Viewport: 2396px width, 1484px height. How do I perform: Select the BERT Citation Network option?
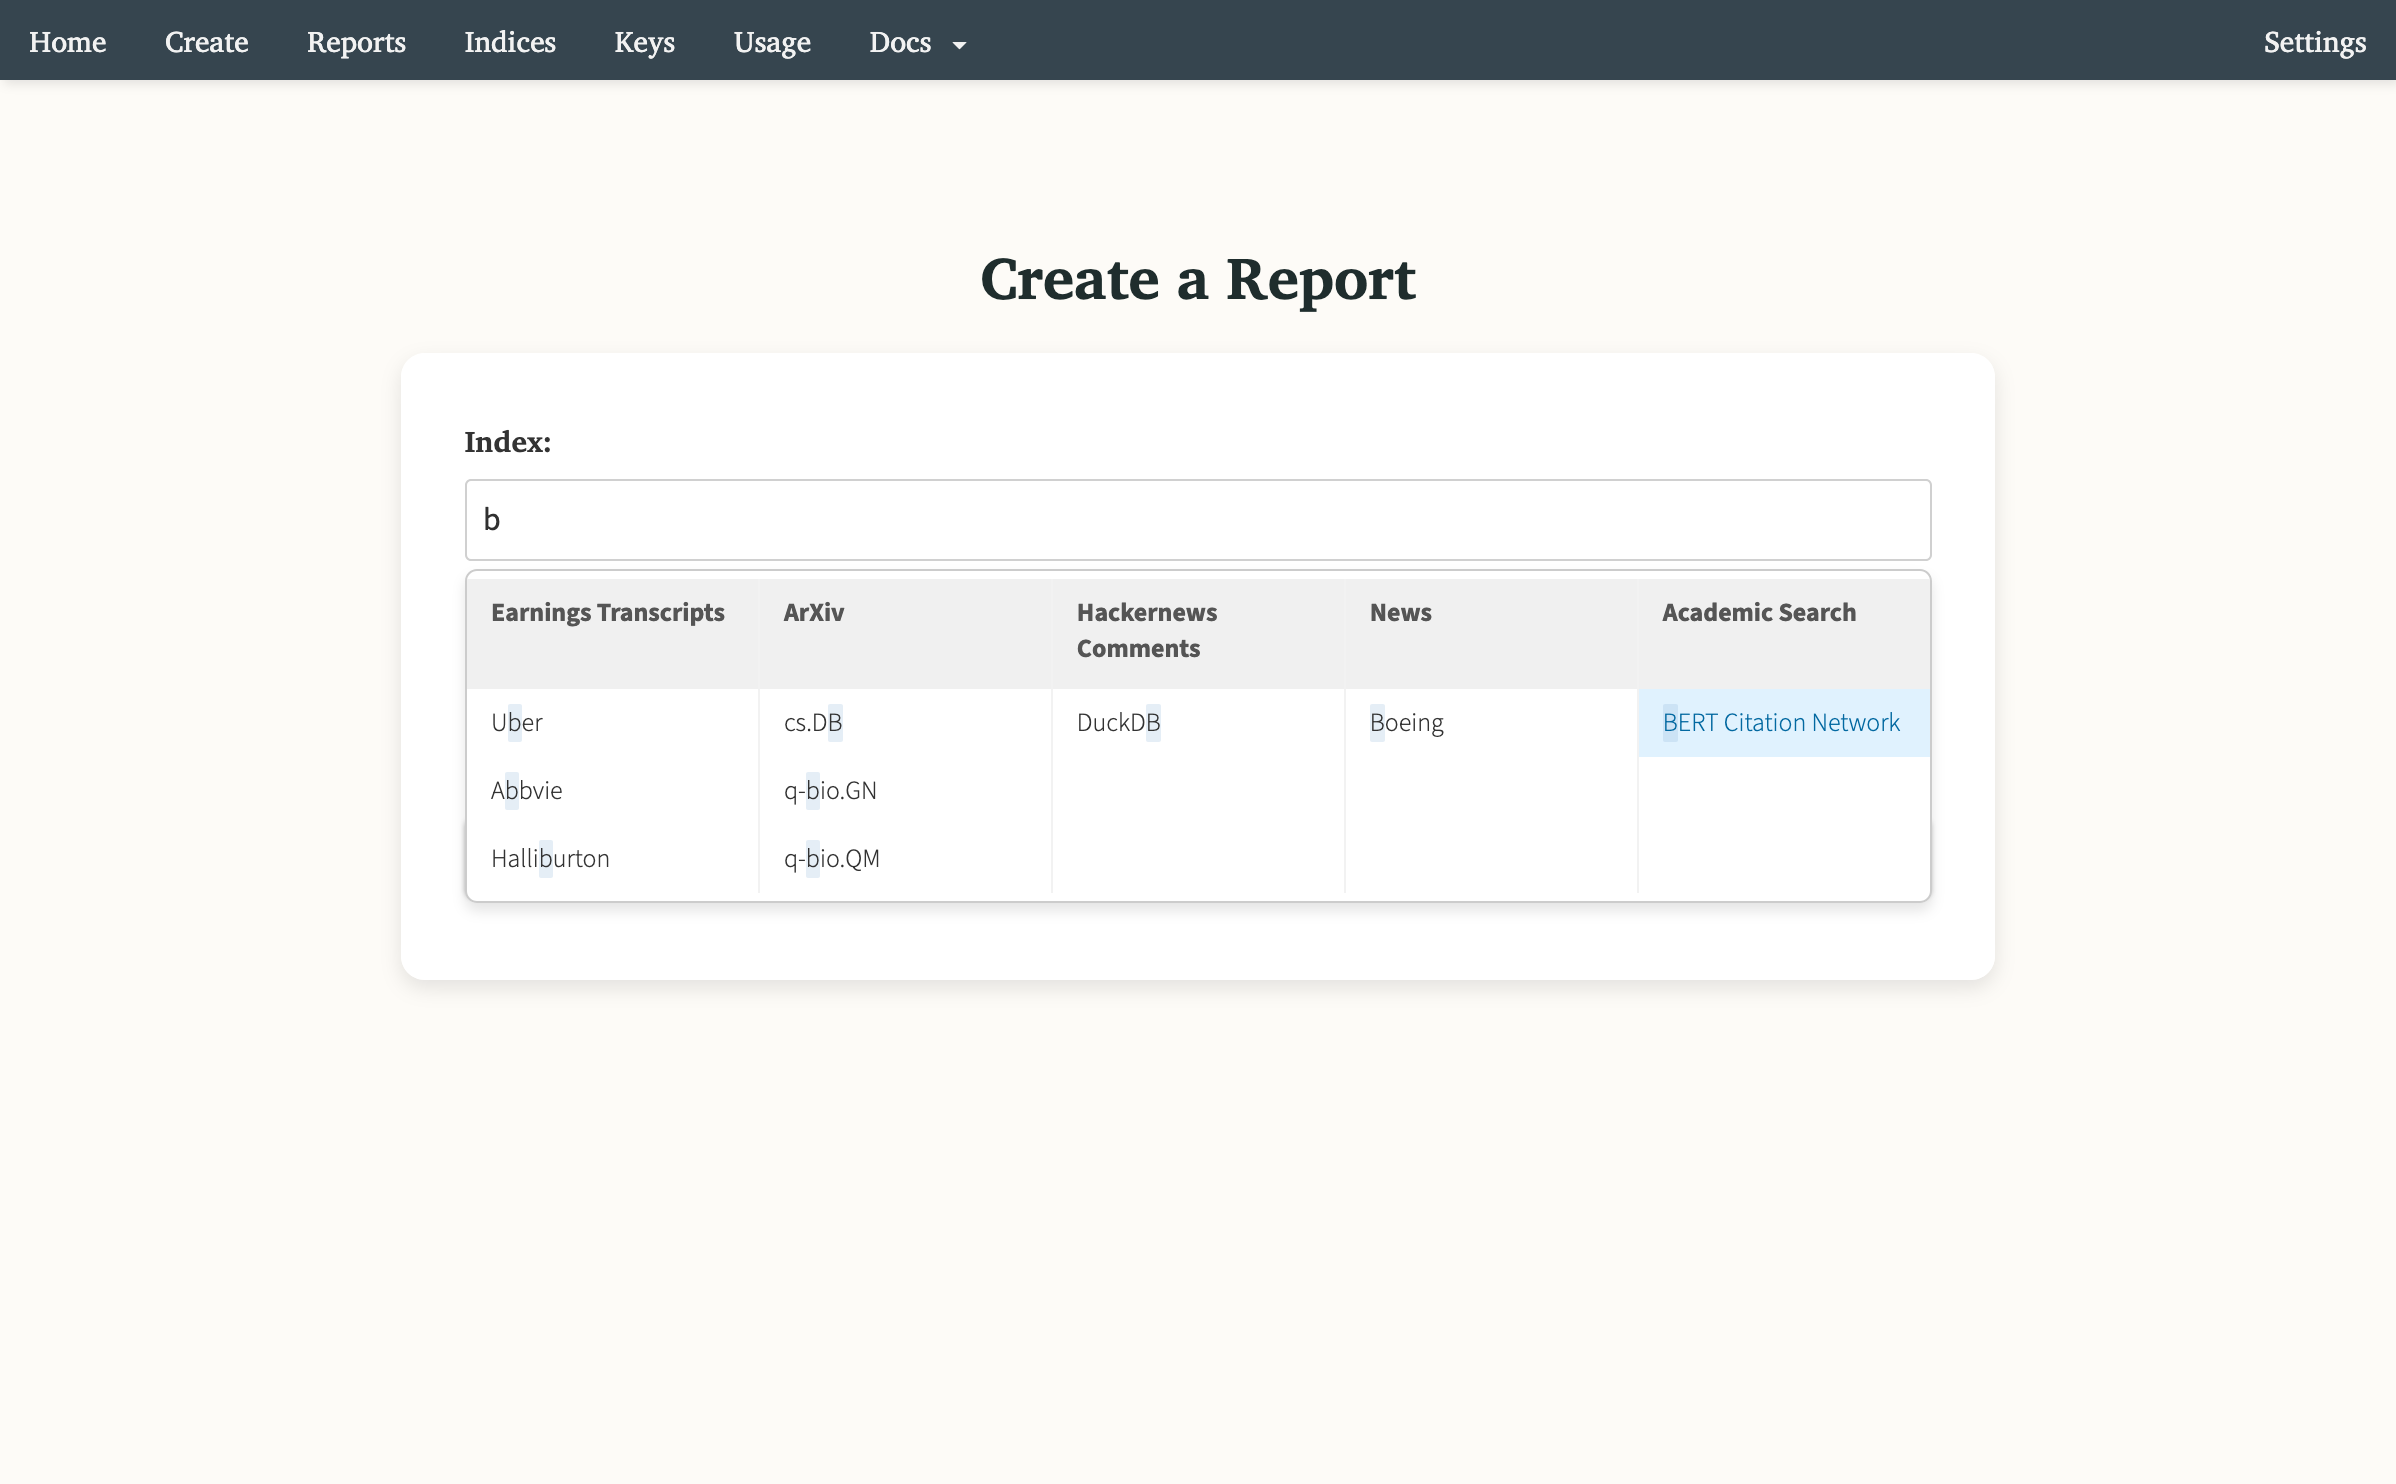click(1781, 722)
